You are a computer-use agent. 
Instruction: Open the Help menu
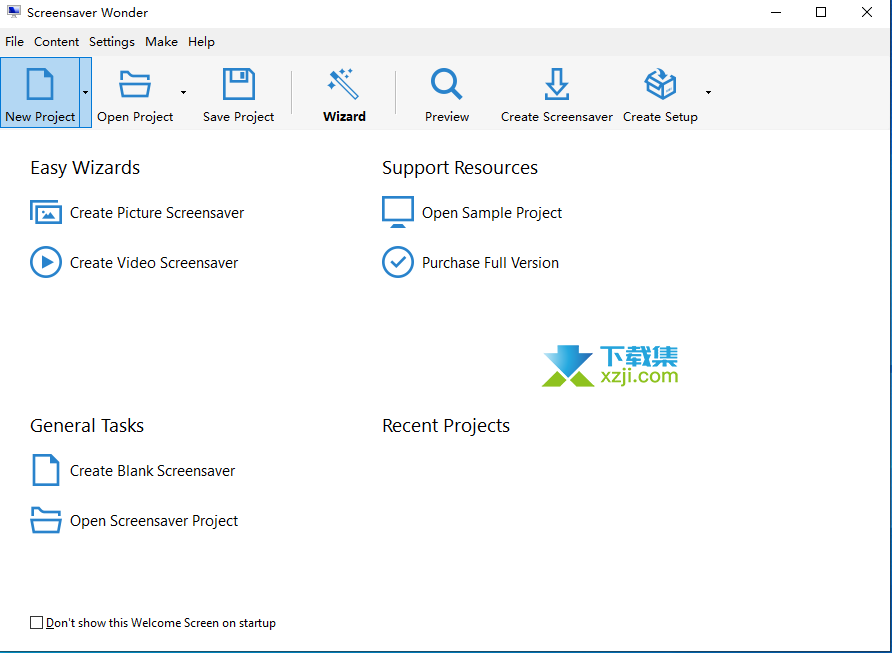[201, 42]
